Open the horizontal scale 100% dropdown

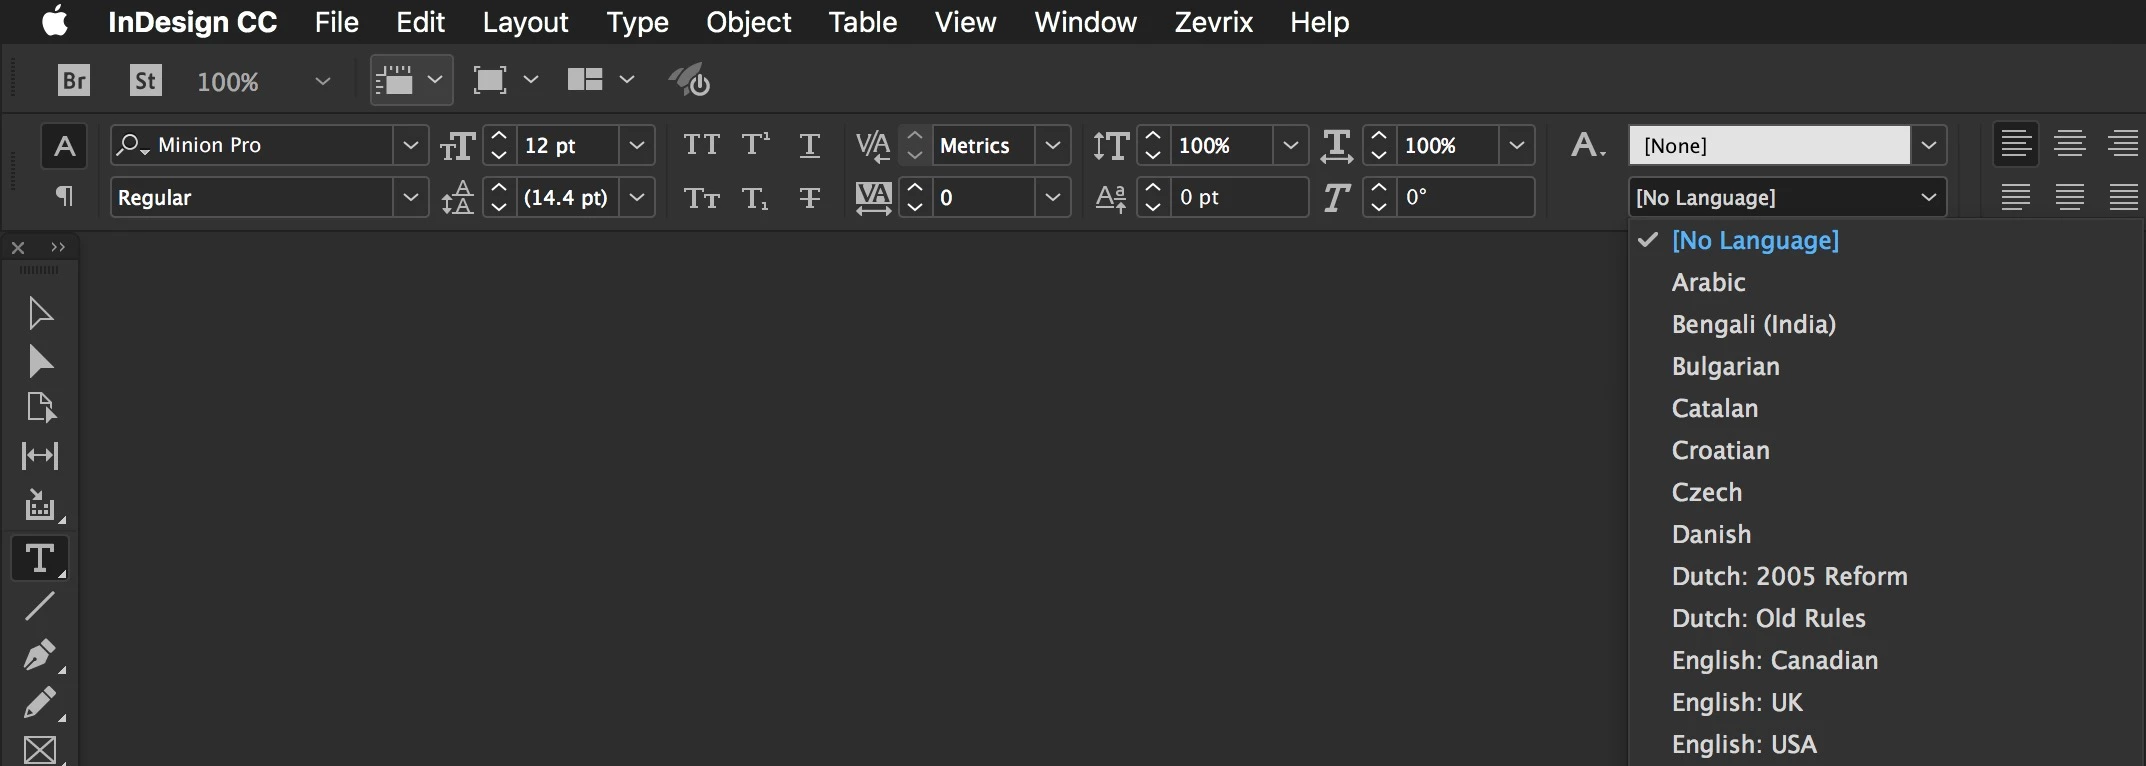tap(1516, 145)
